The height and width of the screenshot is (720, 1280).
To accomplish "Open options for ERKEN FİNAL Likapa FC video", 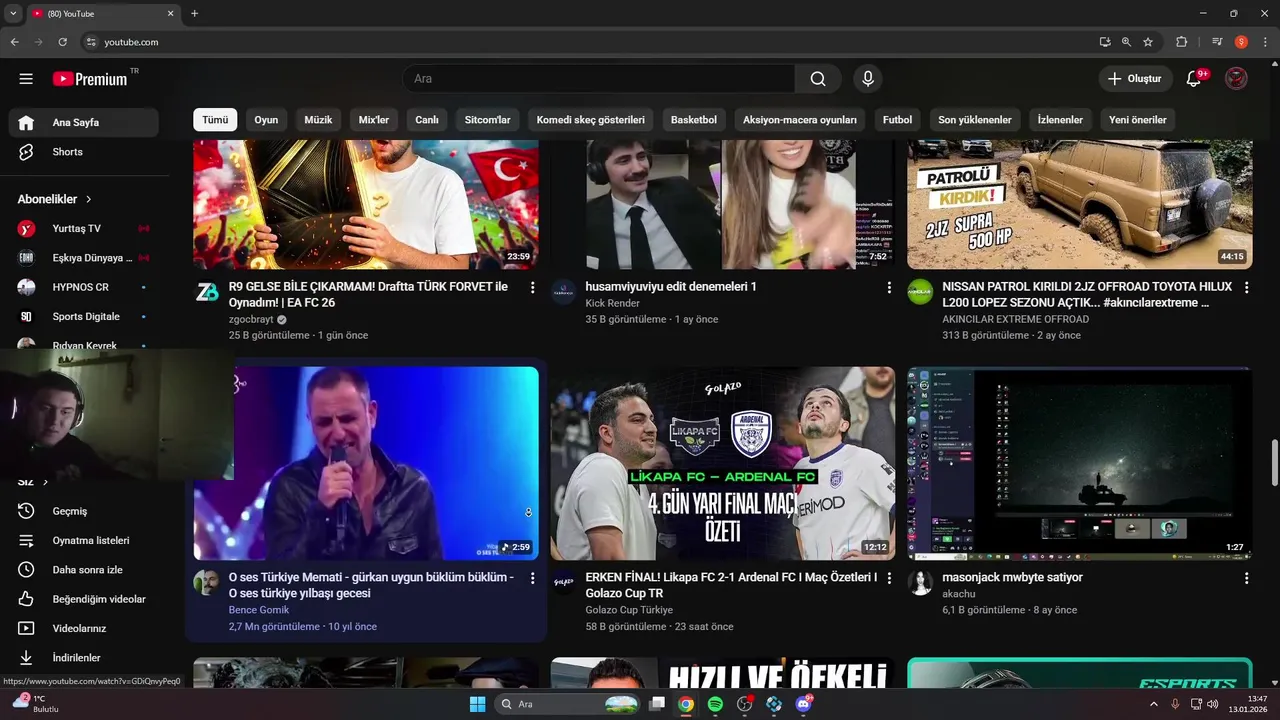I will (889, 579).
